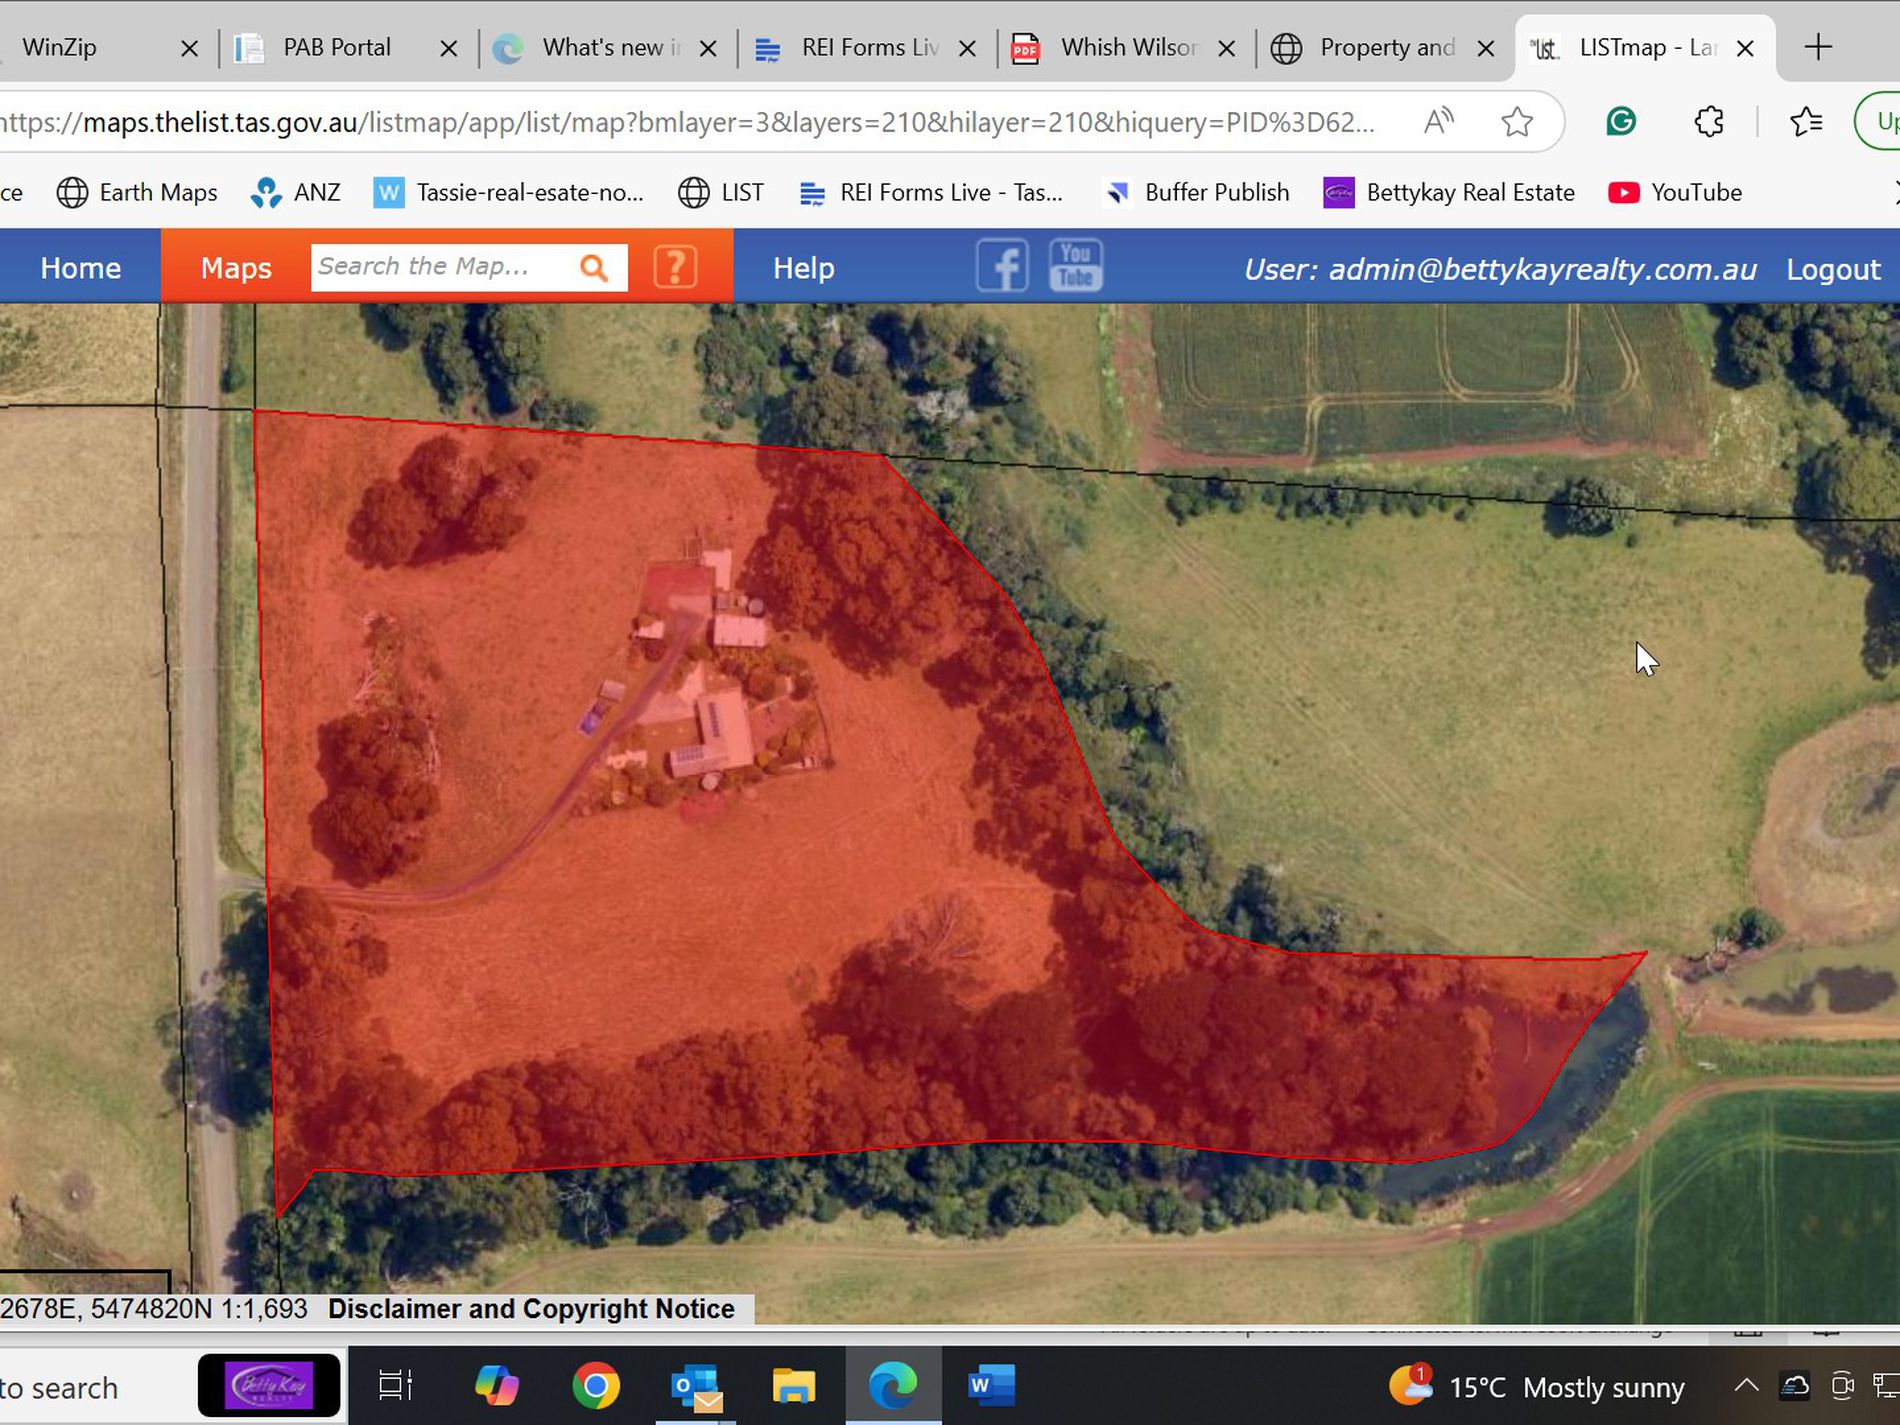Viewport: 1900px width, 1425px height.
Task: Click the browser address bar URL
Action: (690, 122)
